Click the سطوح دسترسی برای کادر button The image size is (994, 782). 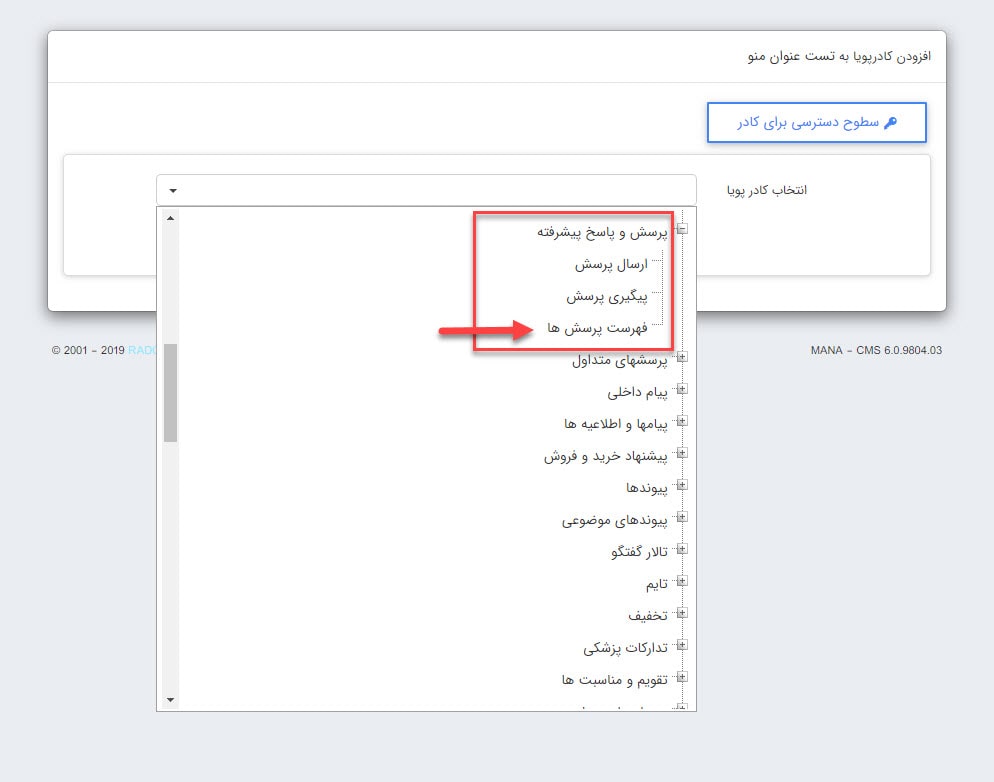pos(817,121)
